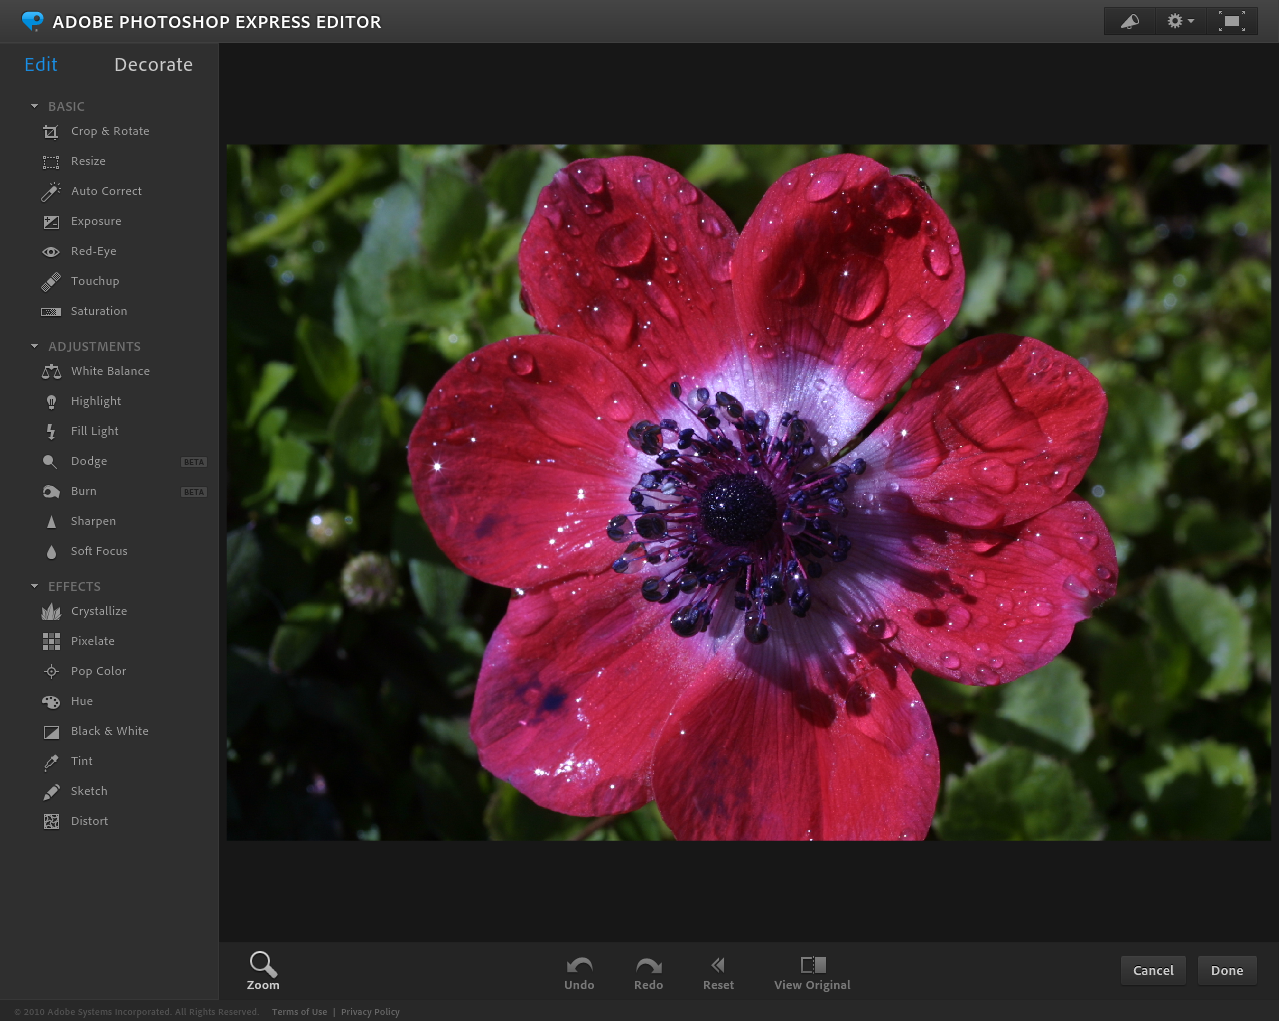Viewport: 1279px width, 1021px height.
Task: Select the Dodge beta tool
Action: [88, 461]
